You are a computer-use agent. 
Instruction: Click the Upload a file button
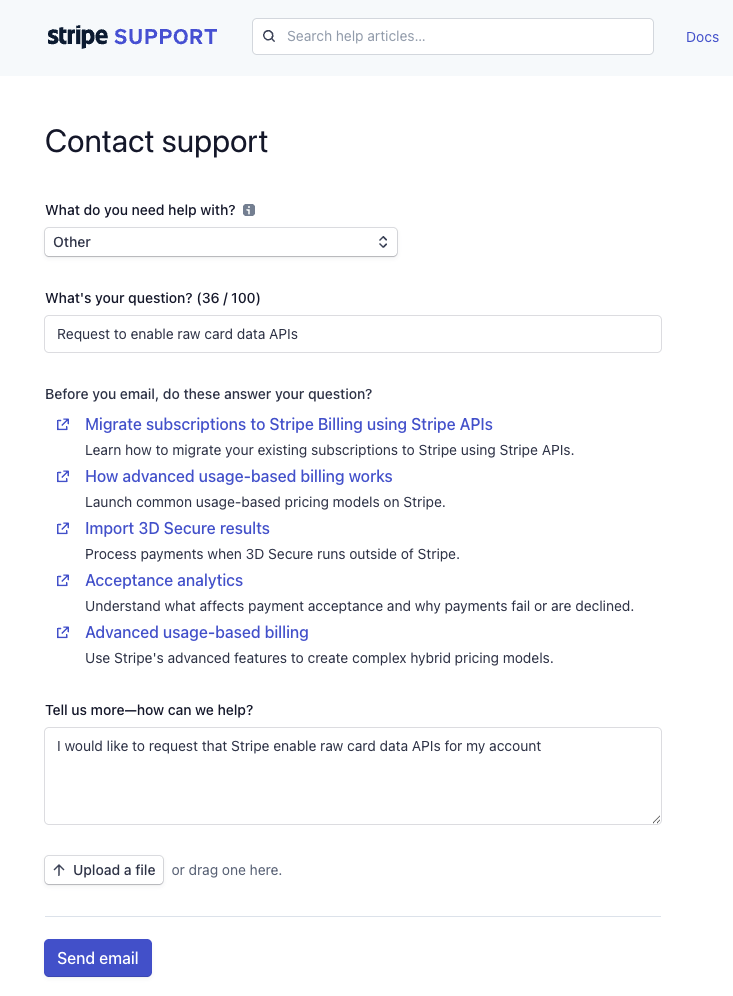click(103, 869)
